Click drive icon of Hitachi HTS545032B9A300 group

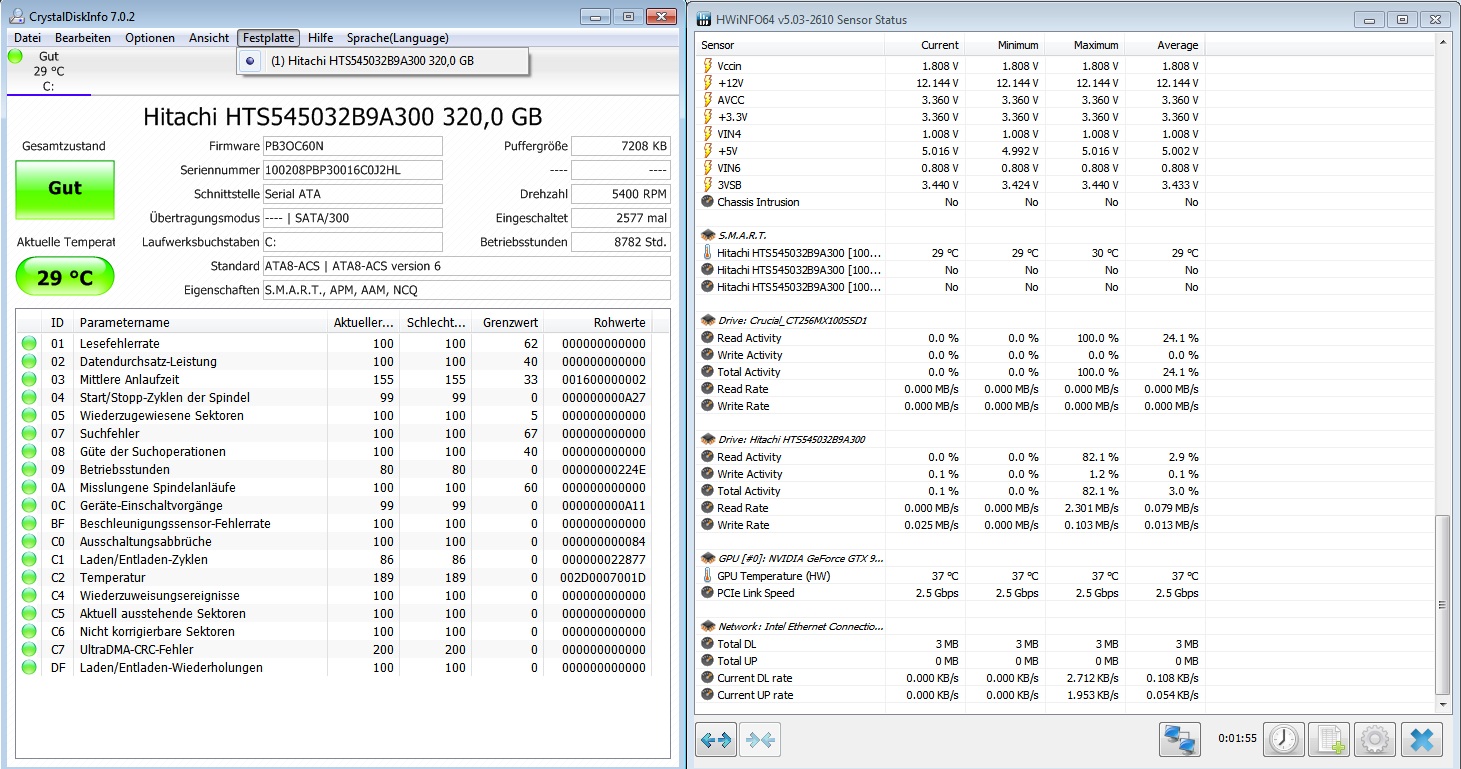pos(708,440)
